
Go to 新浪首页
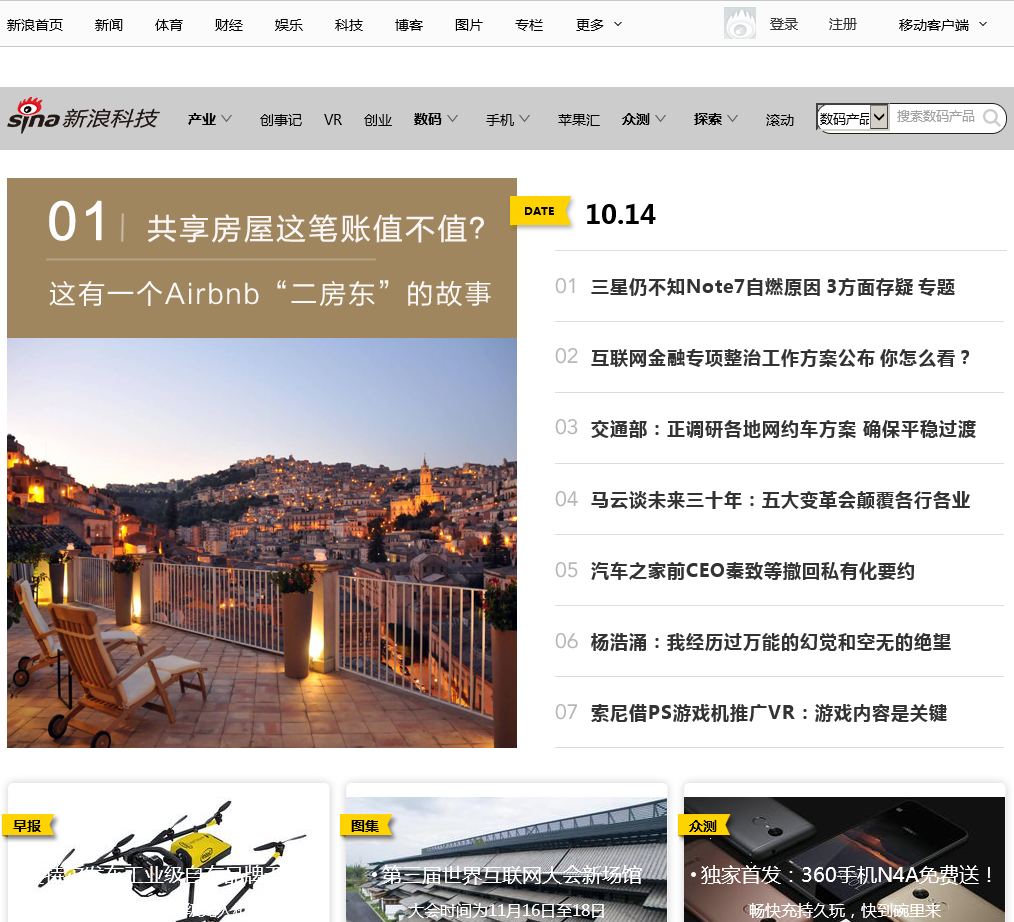pyautogui.click(x=35, y=25)
